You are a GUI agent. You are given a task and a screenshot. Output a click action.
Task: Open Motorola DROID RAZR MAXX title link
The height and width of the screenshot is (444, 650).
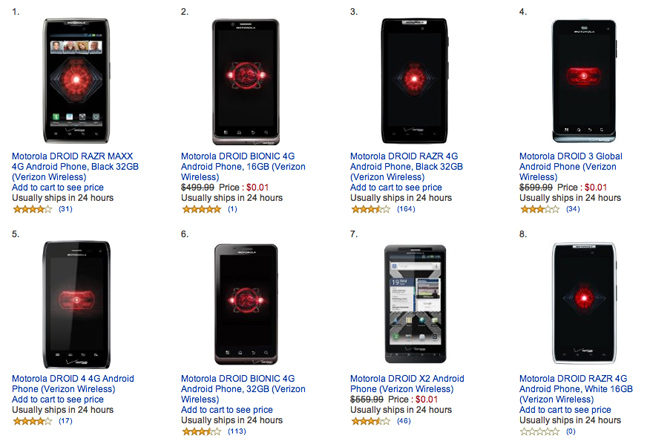[x=75, y=167]
